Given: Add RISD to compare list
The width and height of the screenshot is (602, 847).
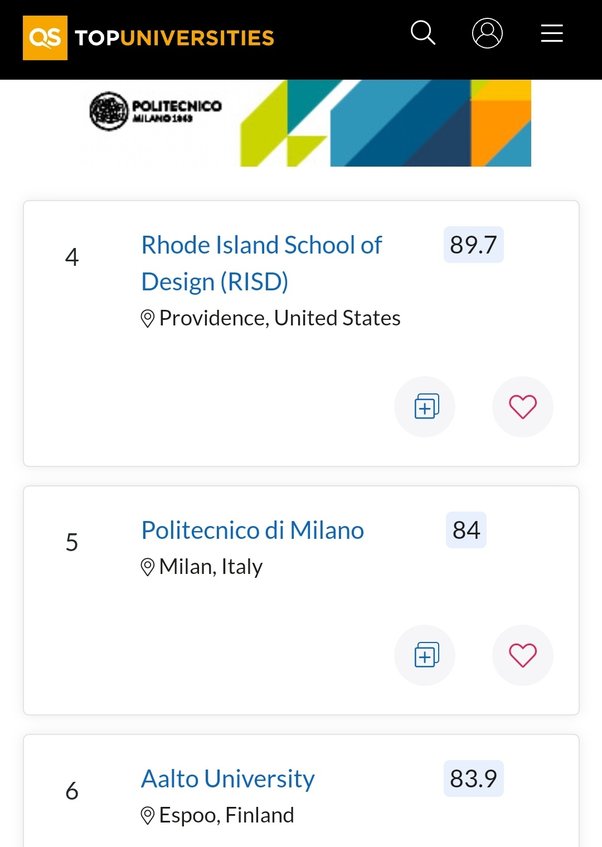Looking at the screenshot, I should point(425,406).
